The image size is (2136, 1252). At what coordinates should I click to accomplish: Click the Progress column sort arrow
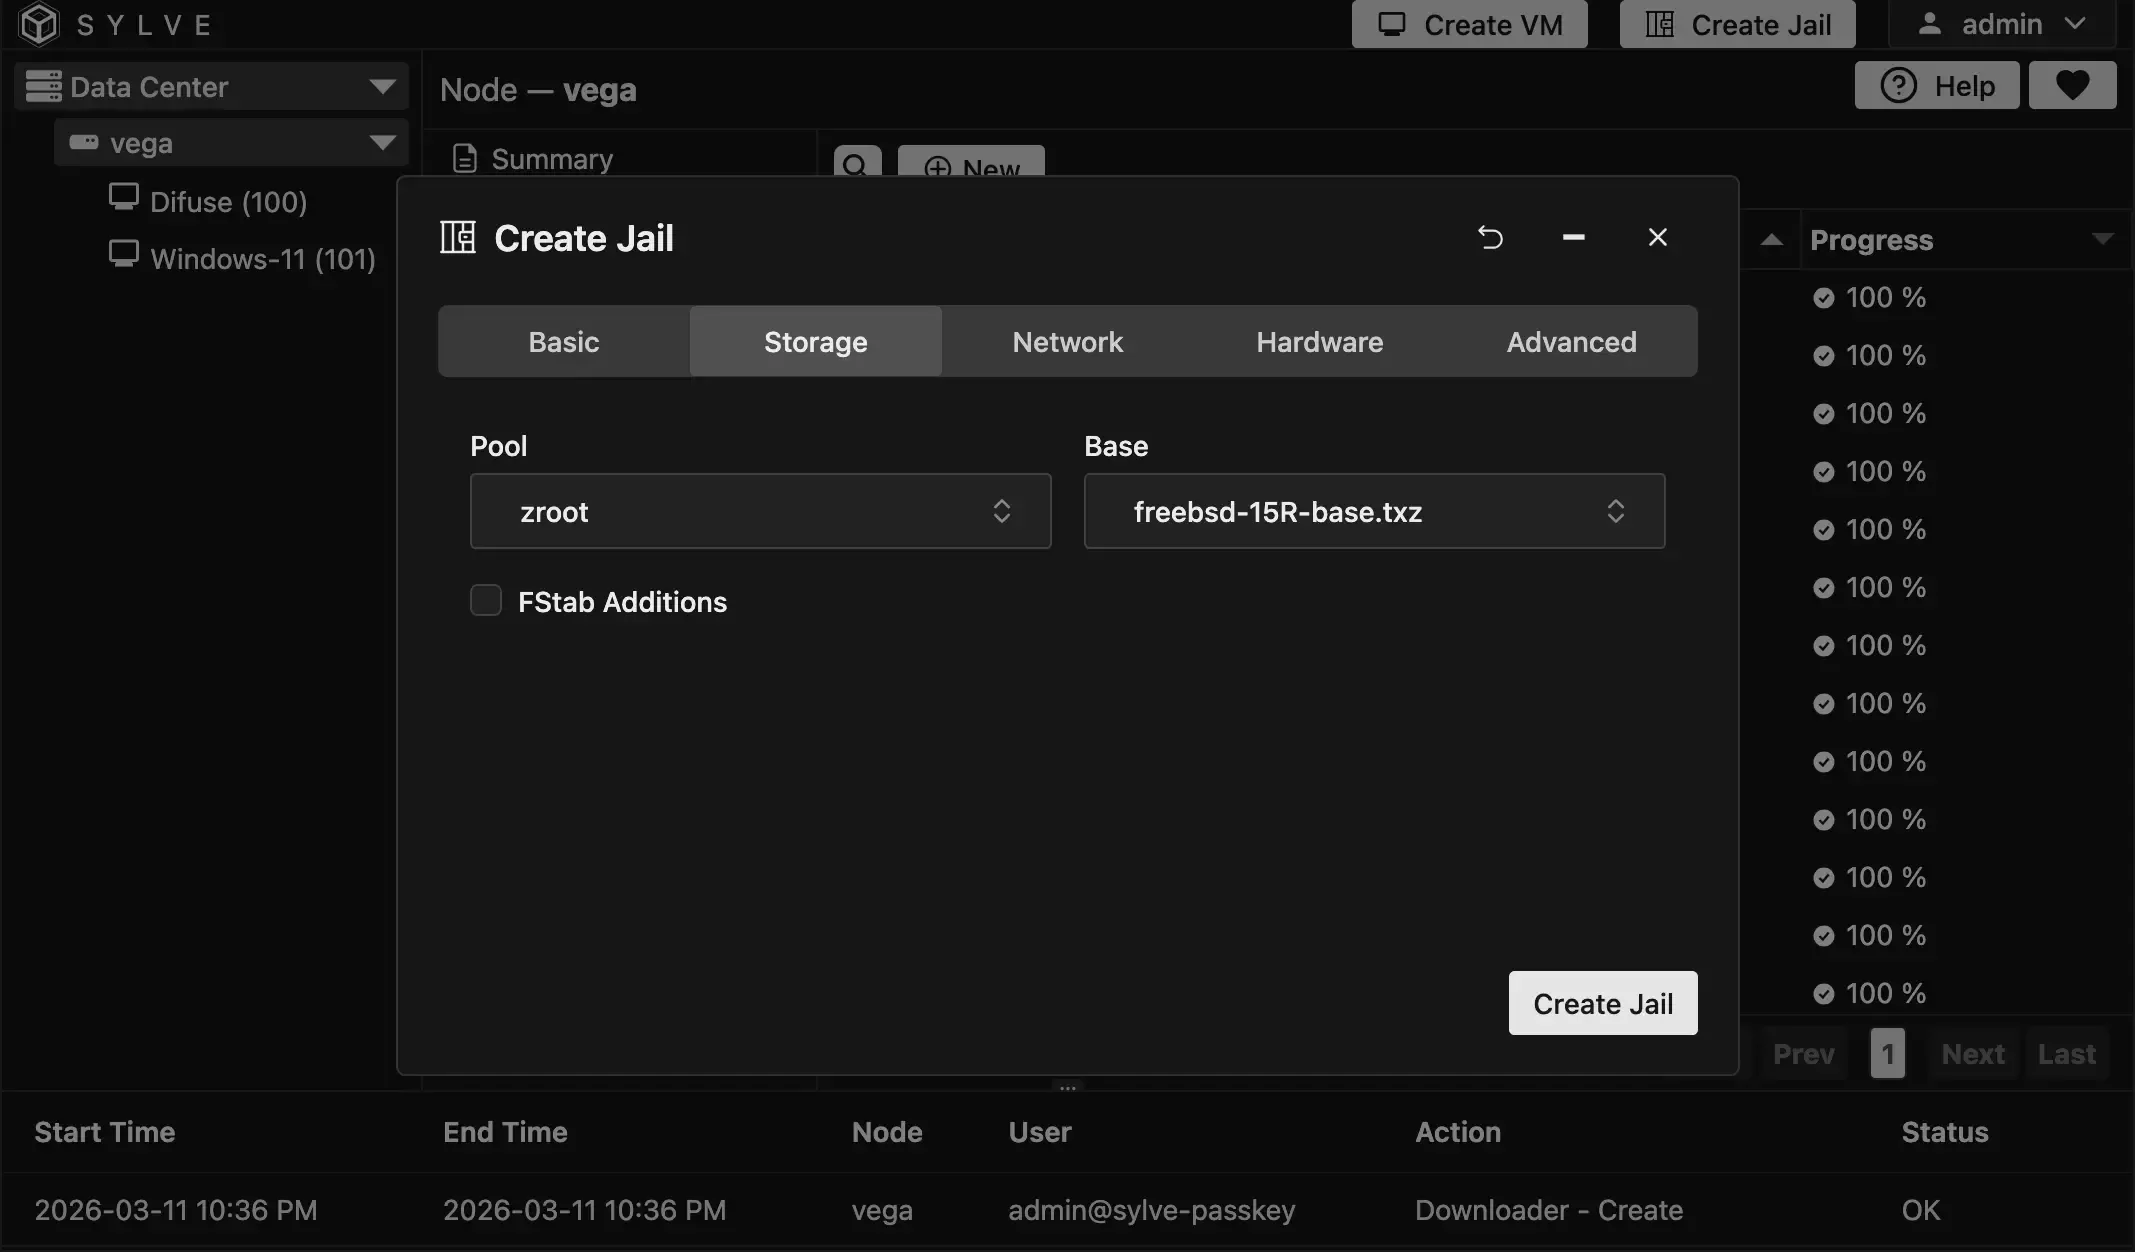point(2103,240)
